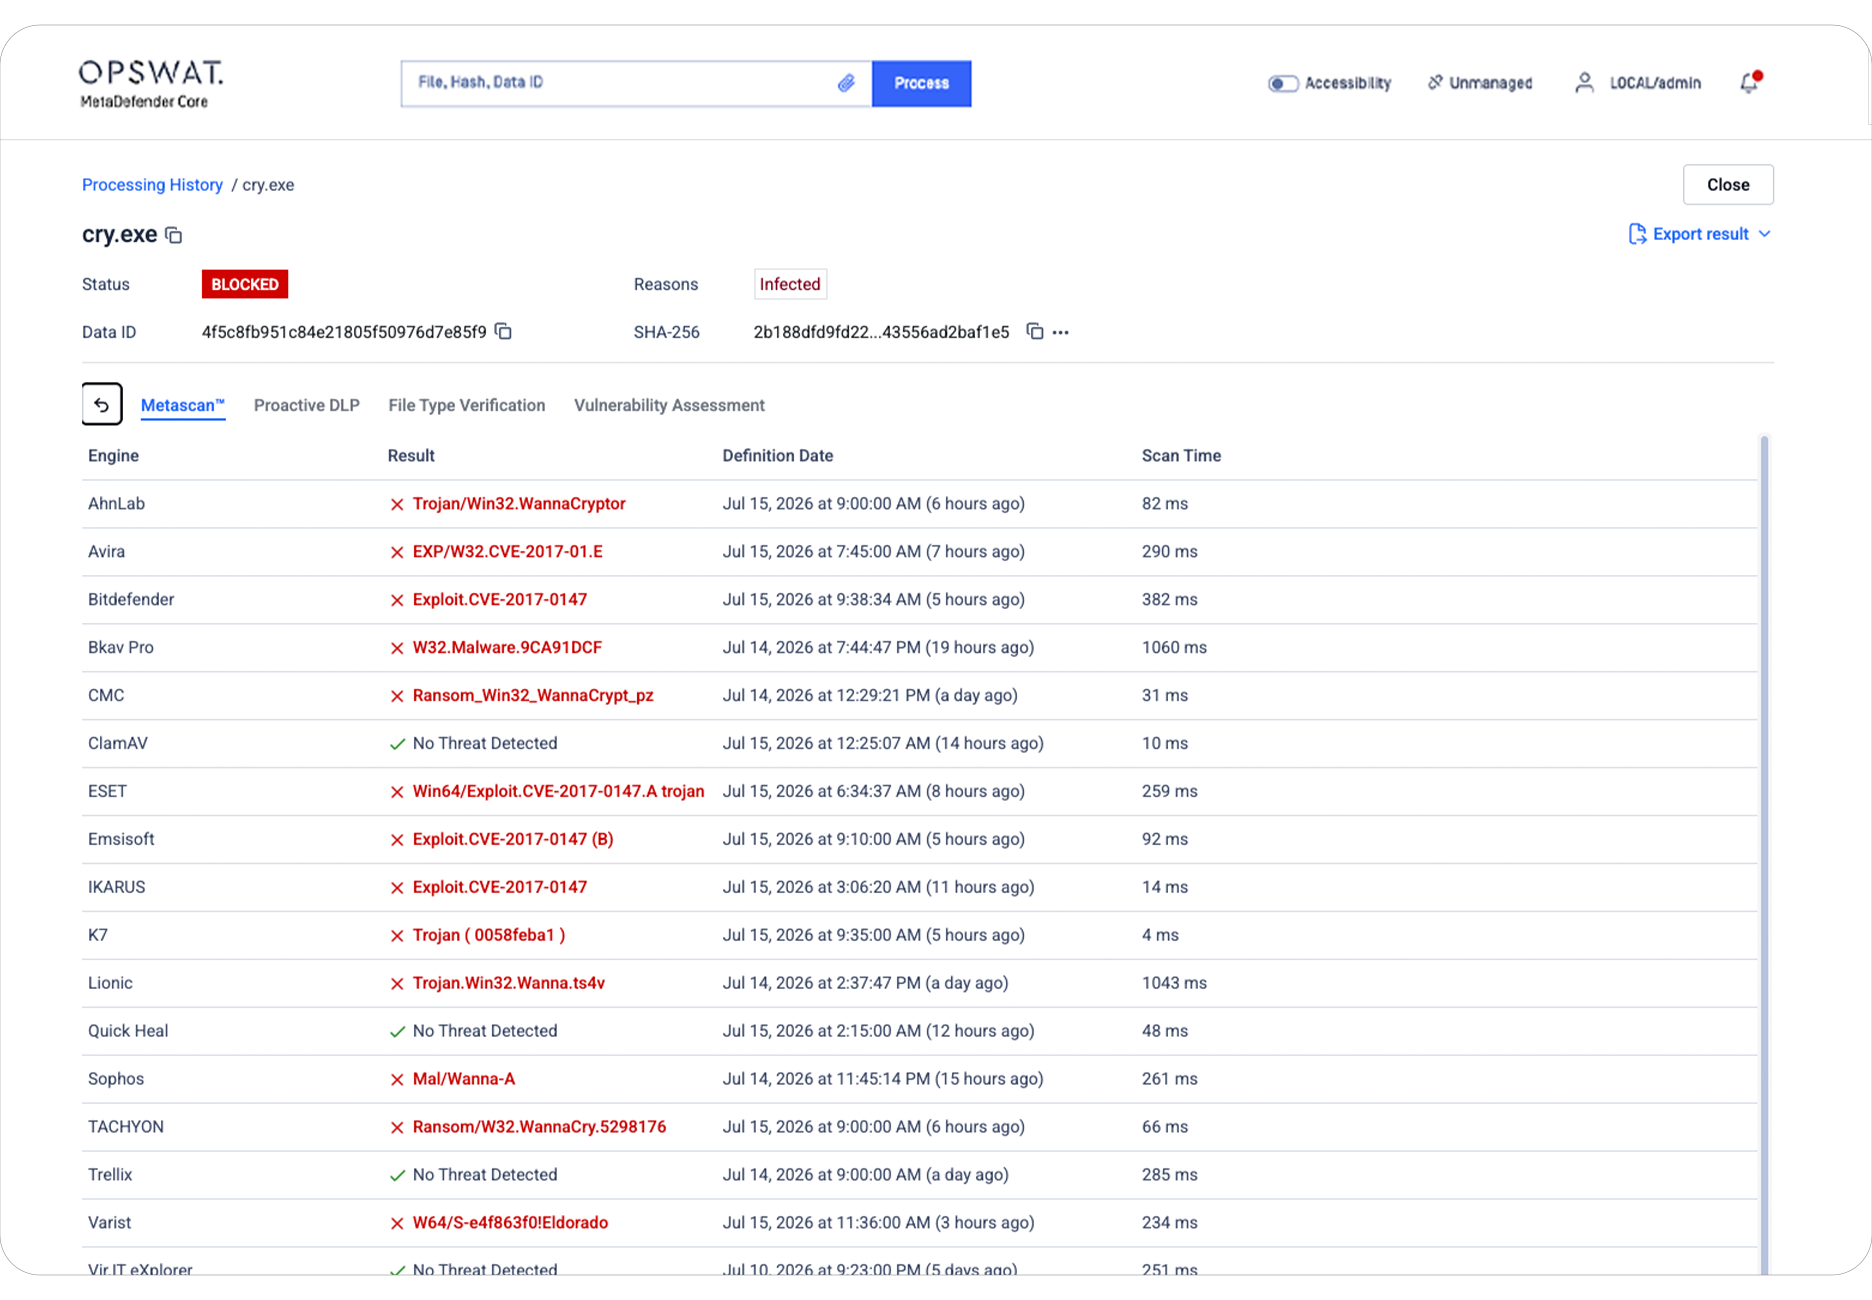
Task: Go to the Processing History link
Action: (152, 185)
